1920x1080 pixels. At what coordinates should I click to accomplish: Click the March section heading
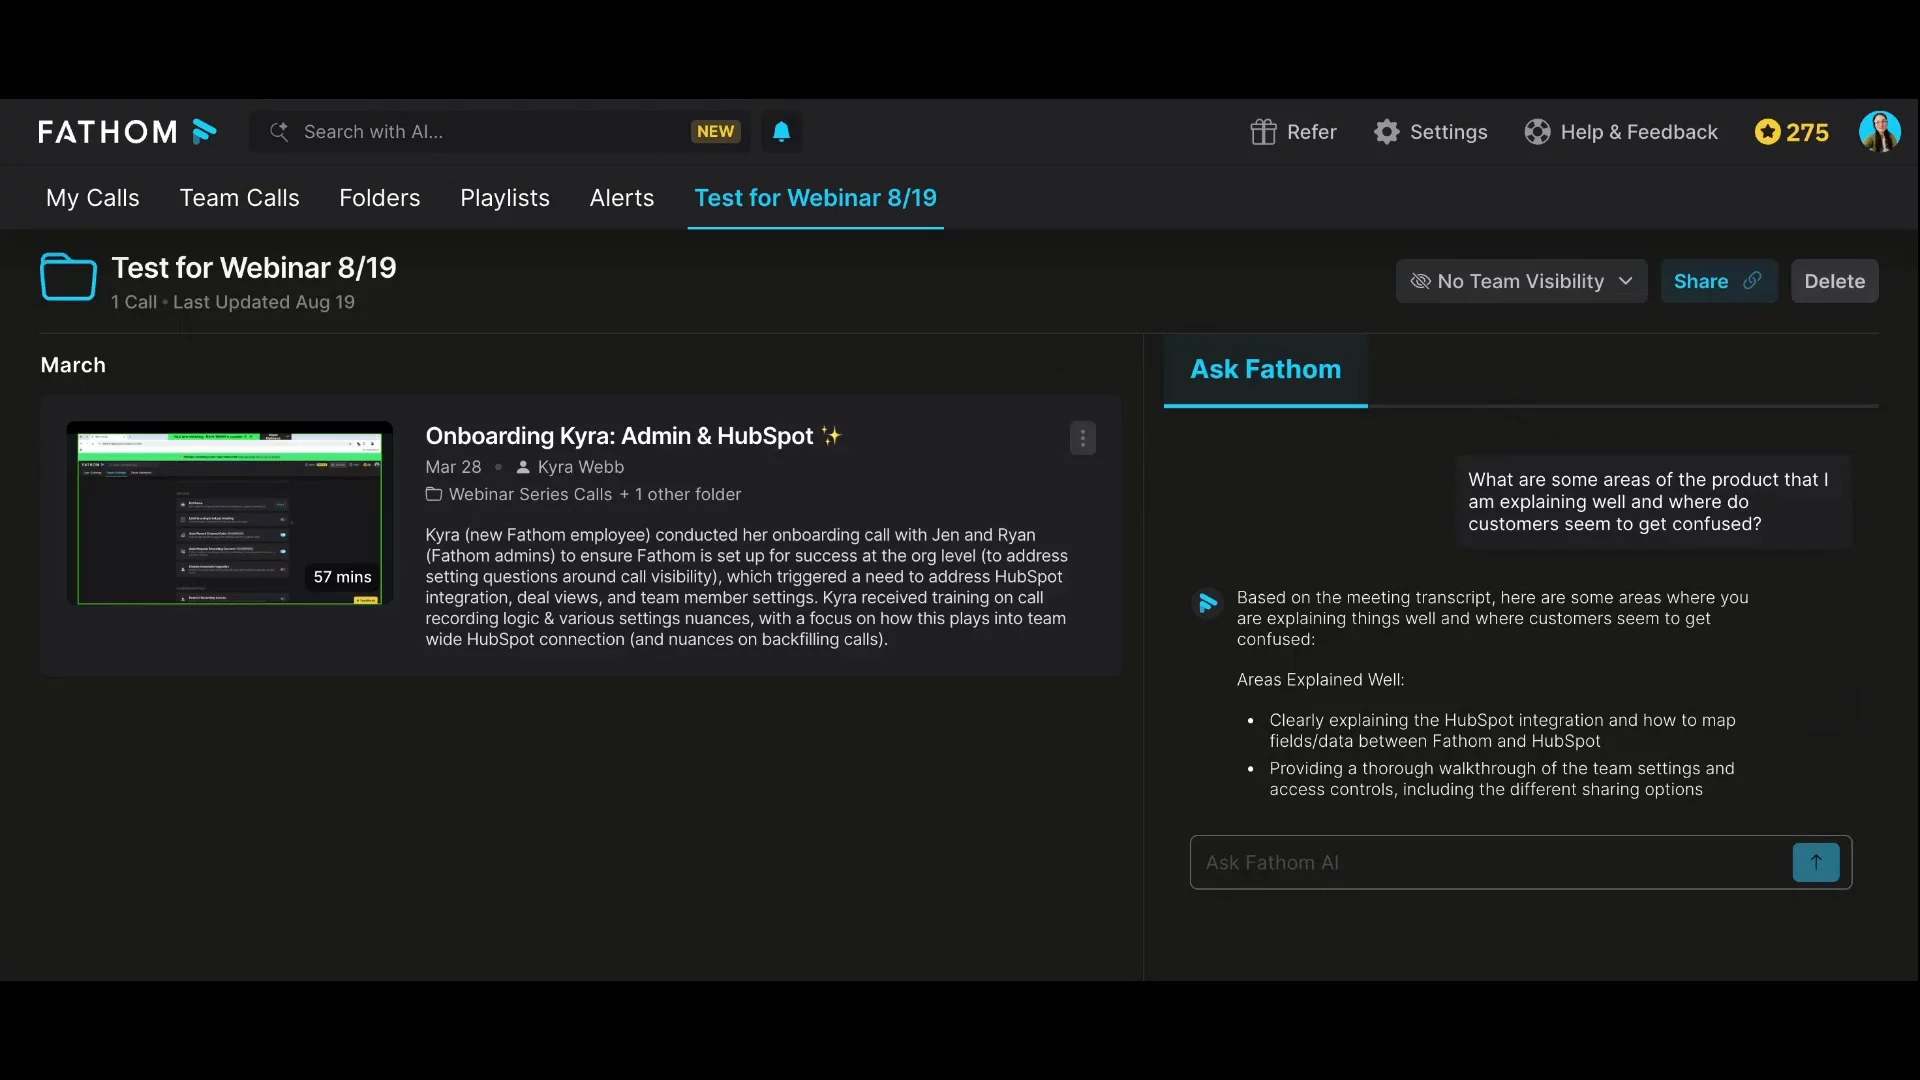click(73, 365)
